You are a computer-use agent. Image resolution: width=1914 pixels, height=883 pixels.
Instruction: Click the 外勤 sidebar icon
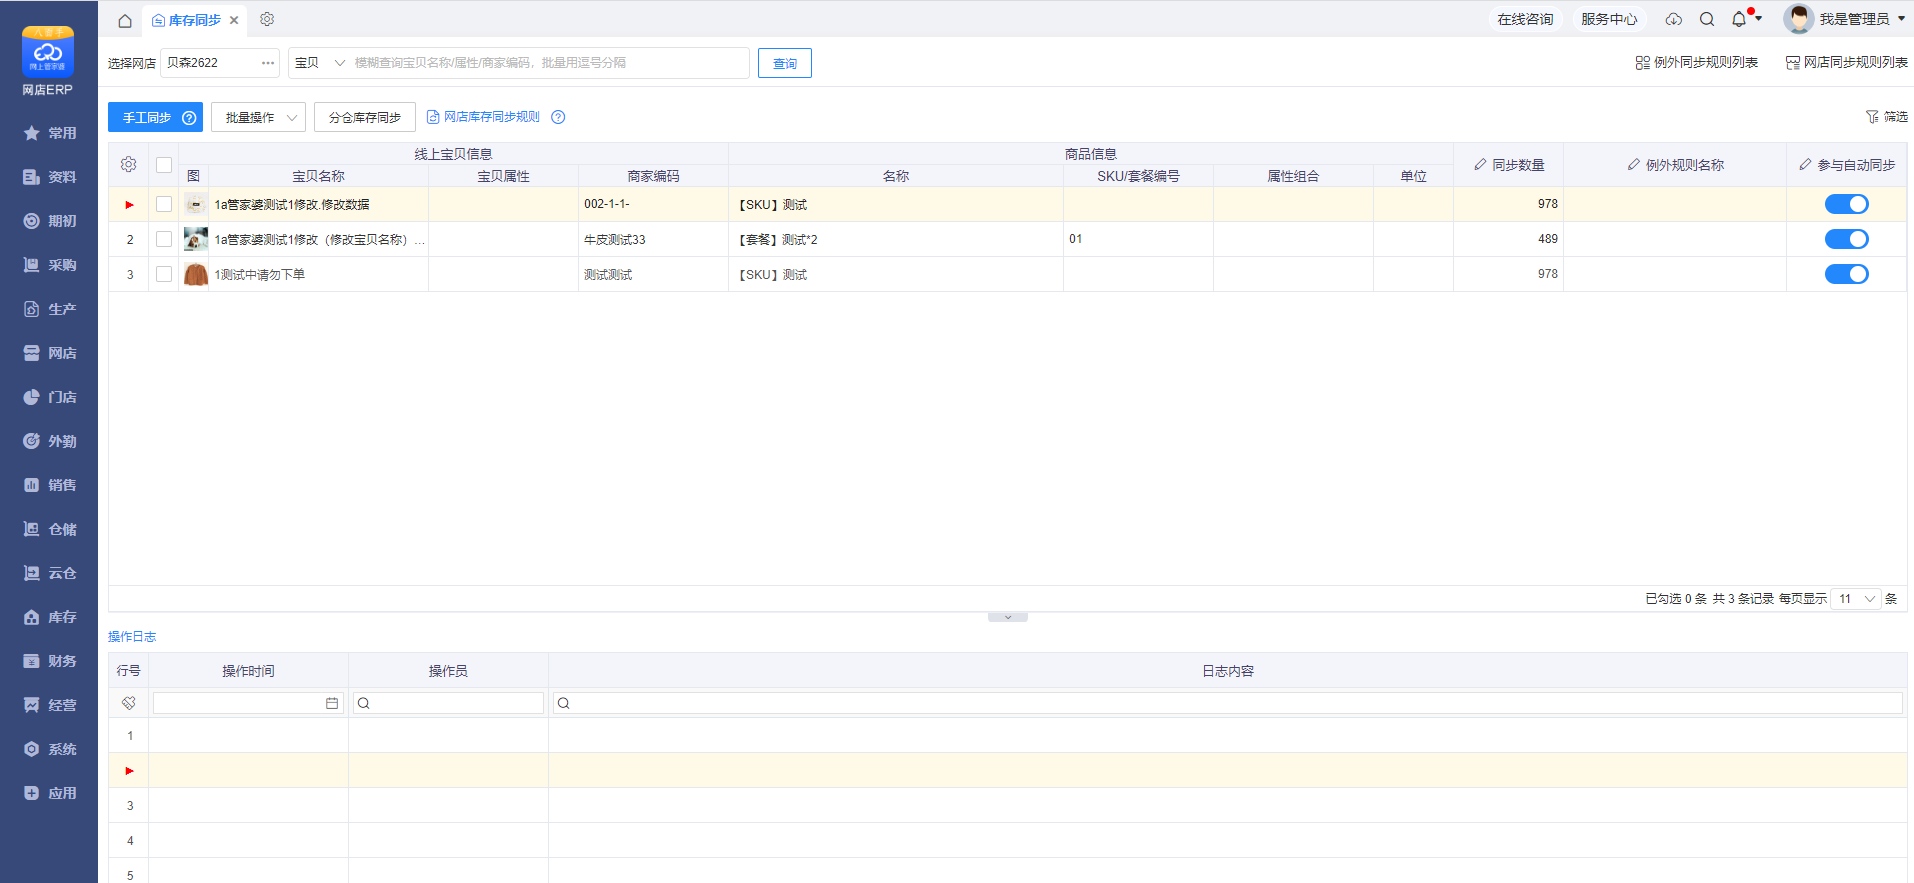(31, 441)
